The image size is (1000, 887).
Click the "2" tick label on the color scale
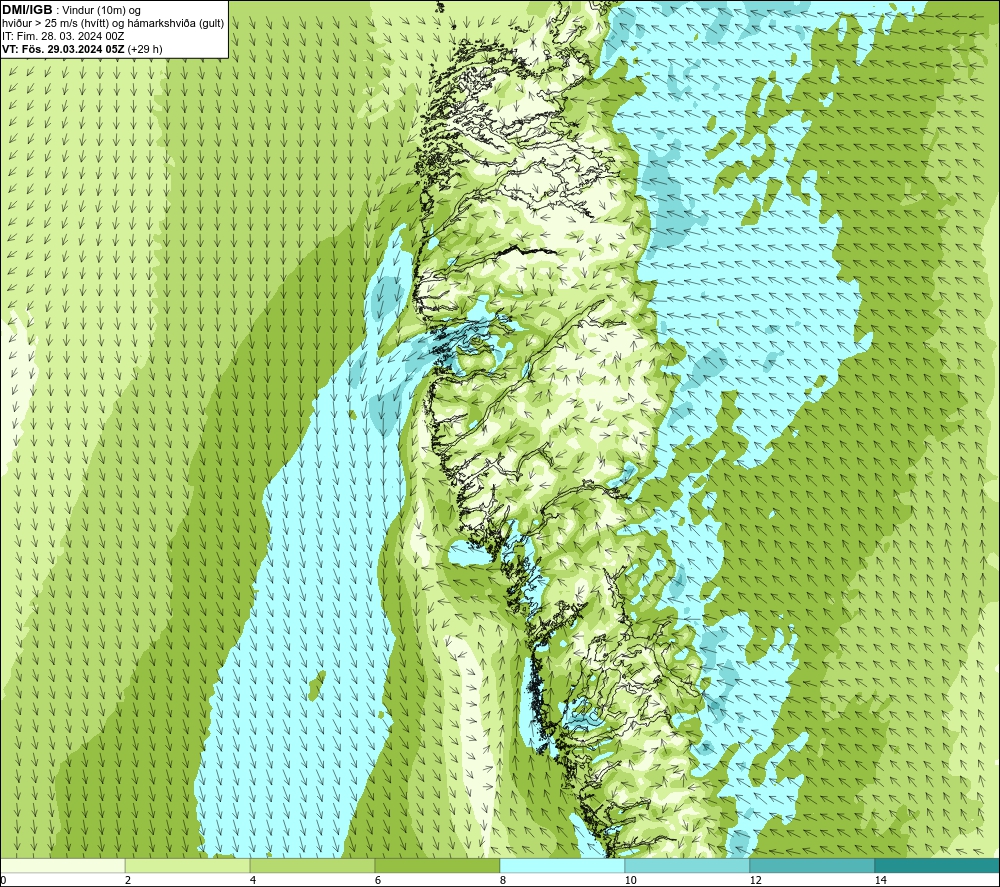coord(128,880)
